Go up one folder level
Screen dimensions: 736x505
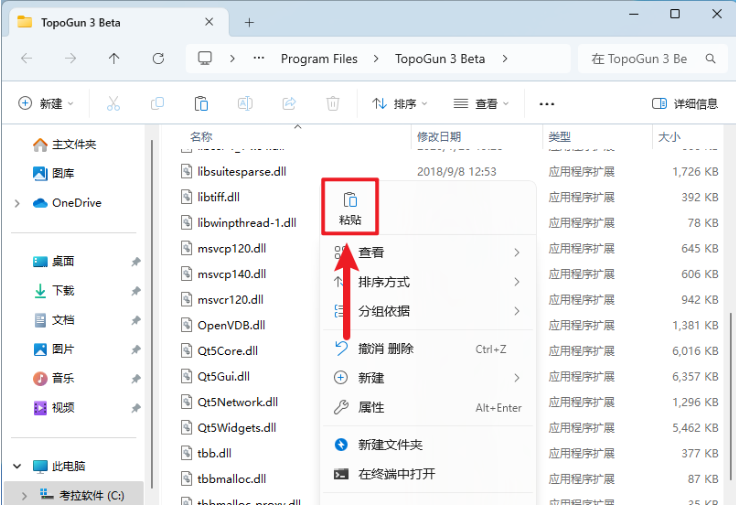click(114, 59)
